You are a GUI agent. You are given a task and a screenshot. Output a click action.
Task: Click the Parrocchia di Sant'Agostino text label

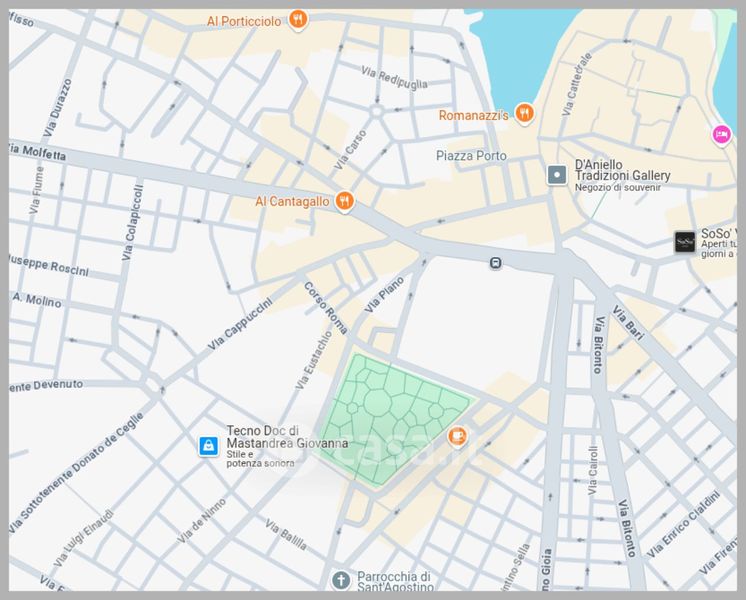pyautogui.click(x=396, y=582)
